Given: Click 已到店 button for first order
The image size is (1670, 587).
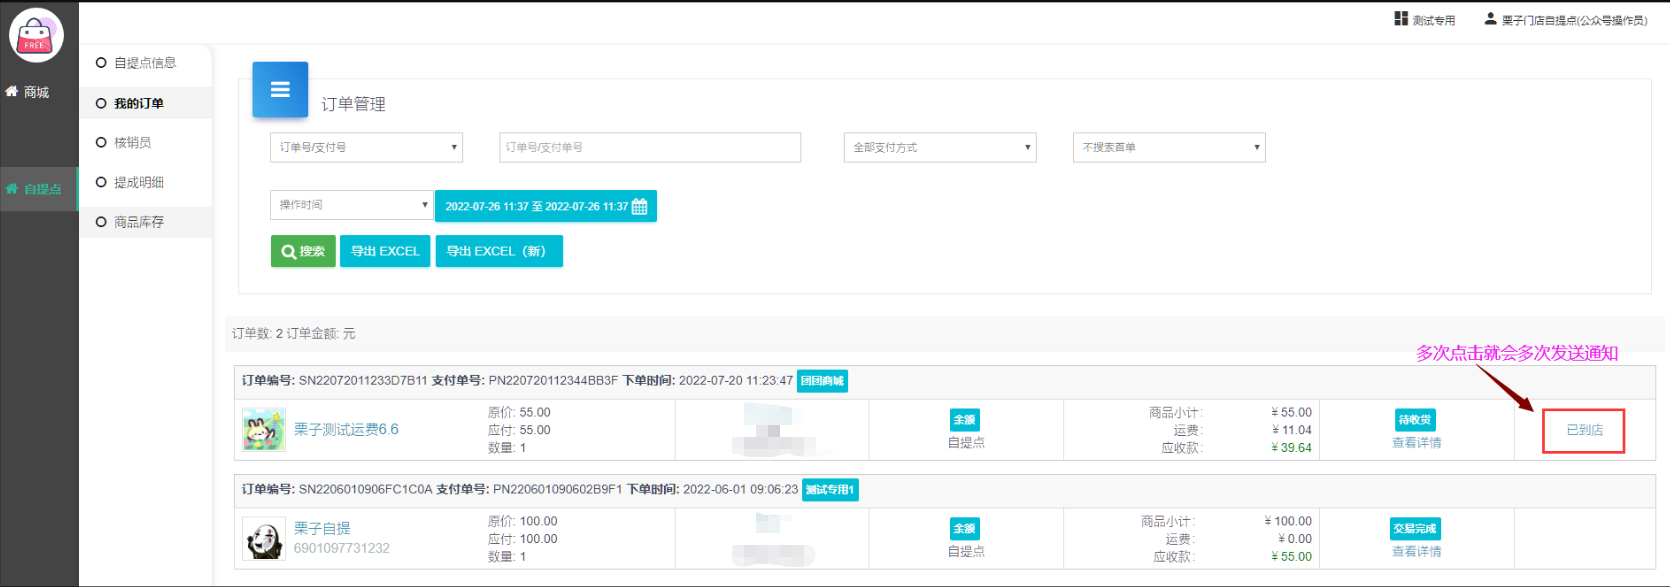Looking at the screenshot, I should pyautogui.click(x=1584, y=430).
